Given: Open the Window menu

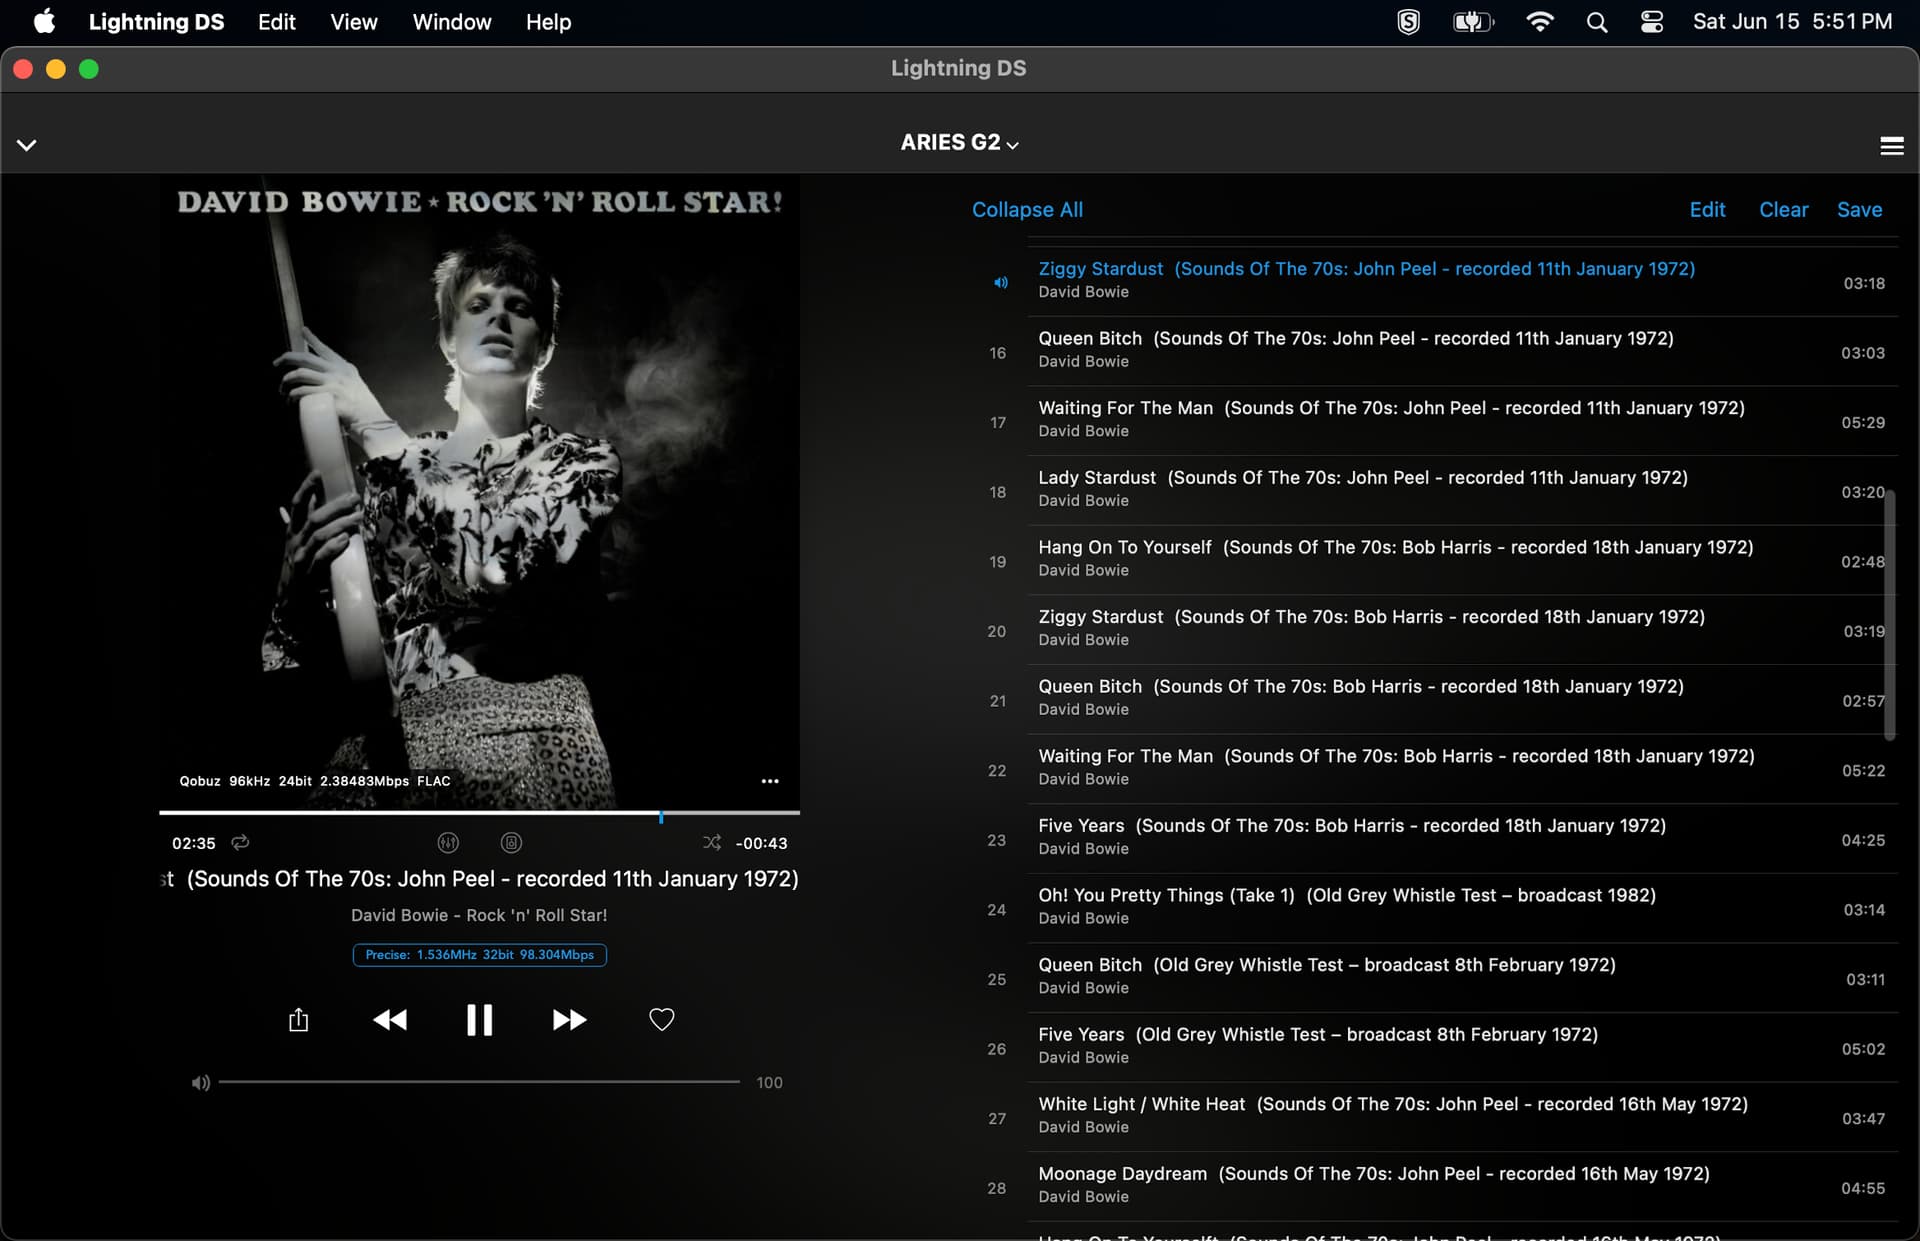Looking at the screenshot, I should pos(451,22).
